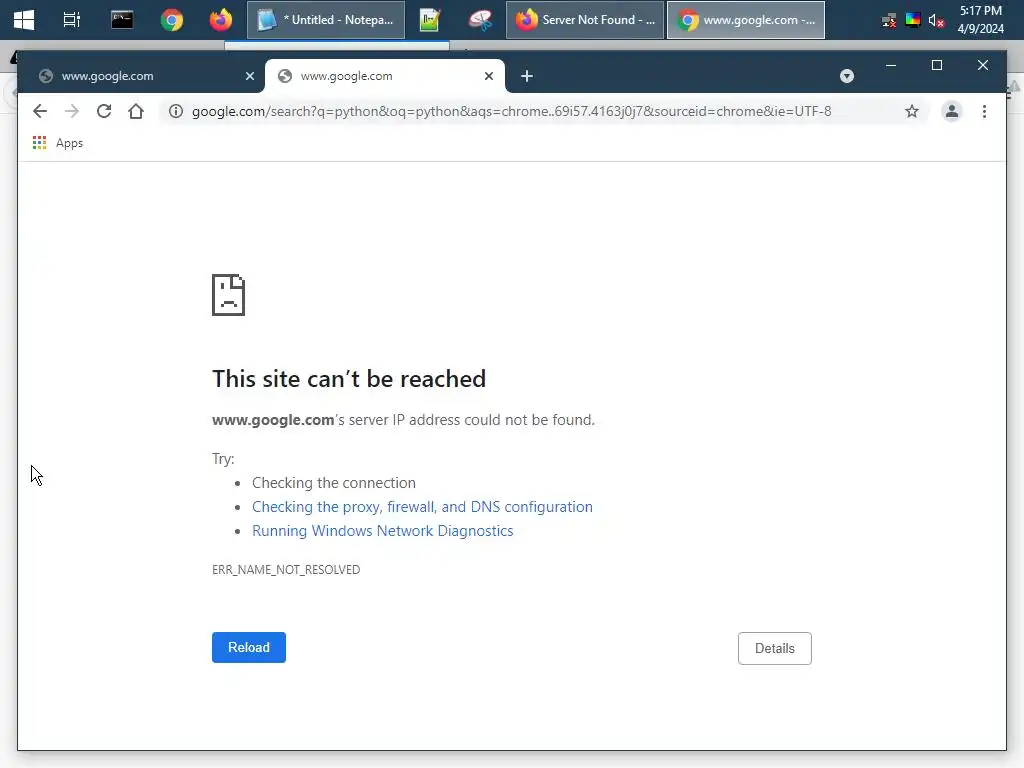1024x768 pixels.
Task: Open the pinned Chrome taskbar icon
Action: 172,20
